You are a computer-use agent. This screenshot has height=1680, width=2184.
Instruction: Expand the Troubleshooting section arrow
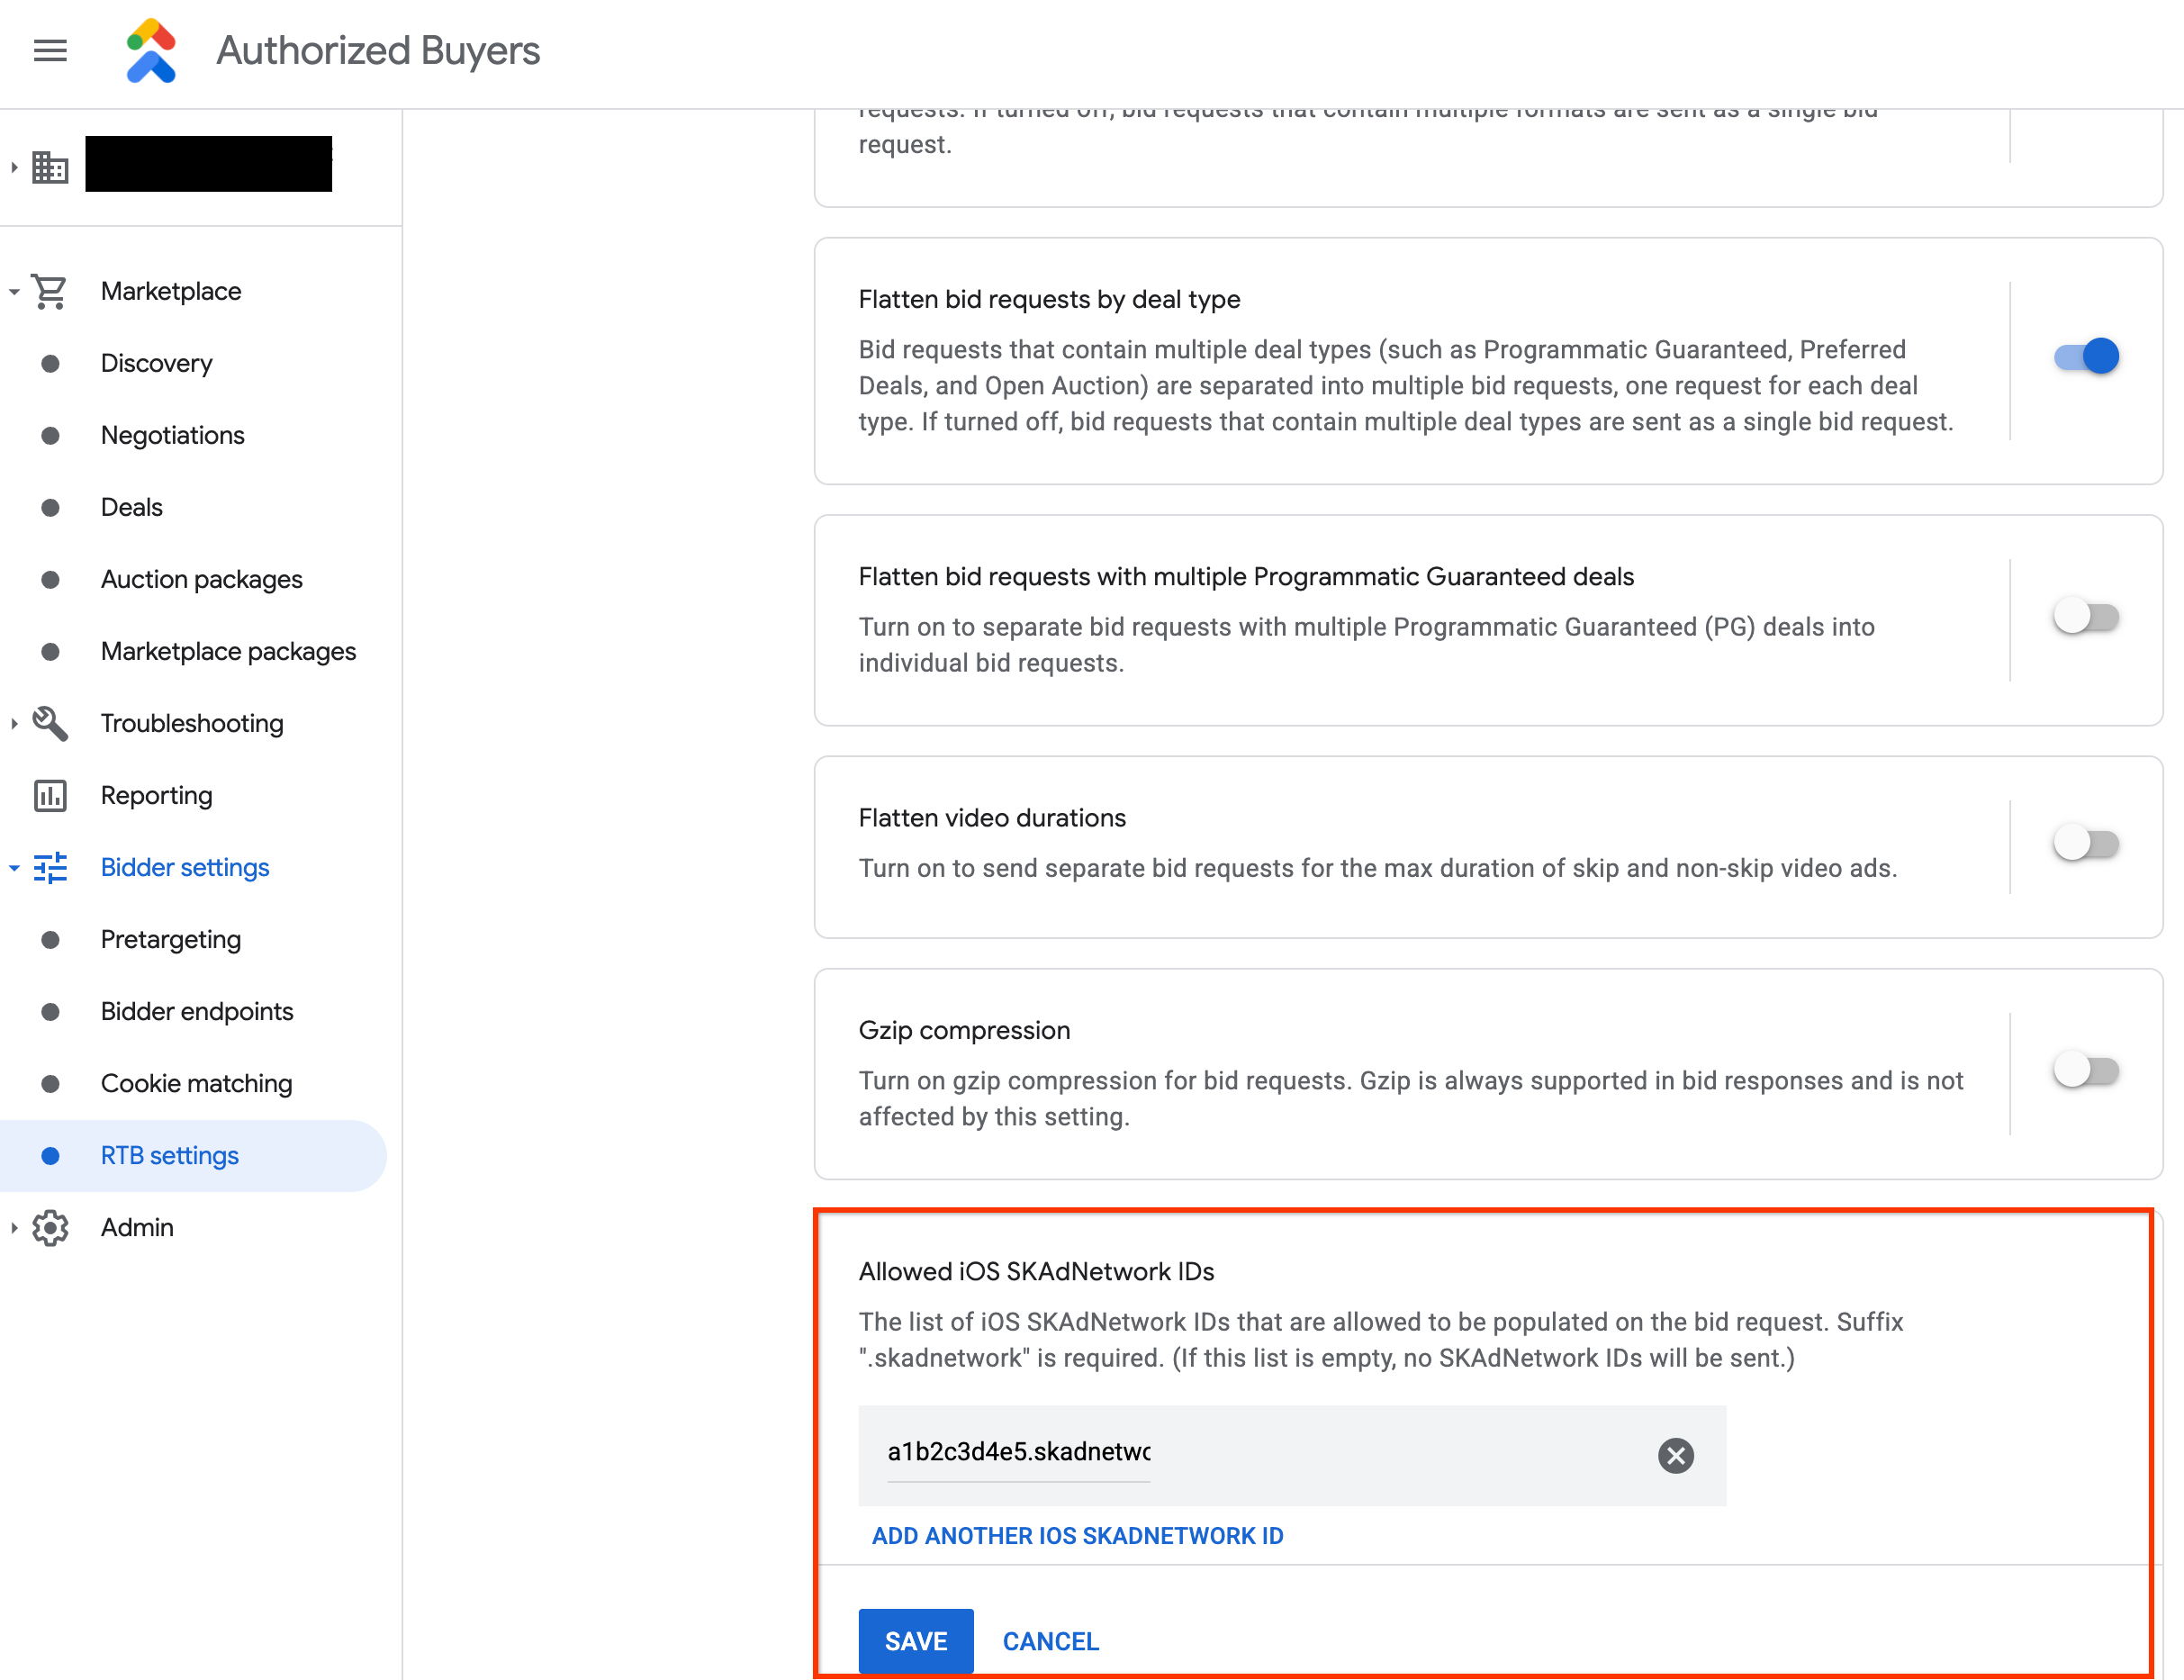point(14,723)
